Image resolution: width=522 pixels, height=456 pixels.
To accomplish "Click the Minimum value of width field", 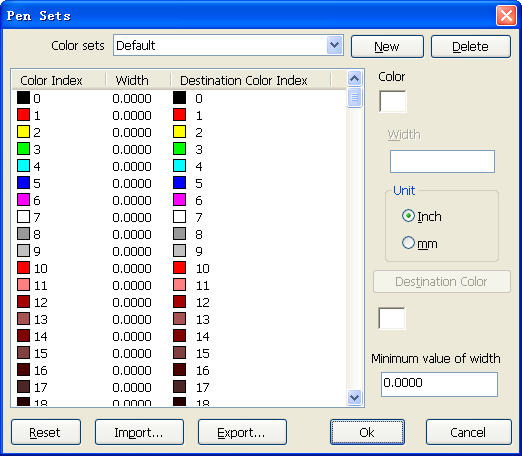I will pos(439,384).
